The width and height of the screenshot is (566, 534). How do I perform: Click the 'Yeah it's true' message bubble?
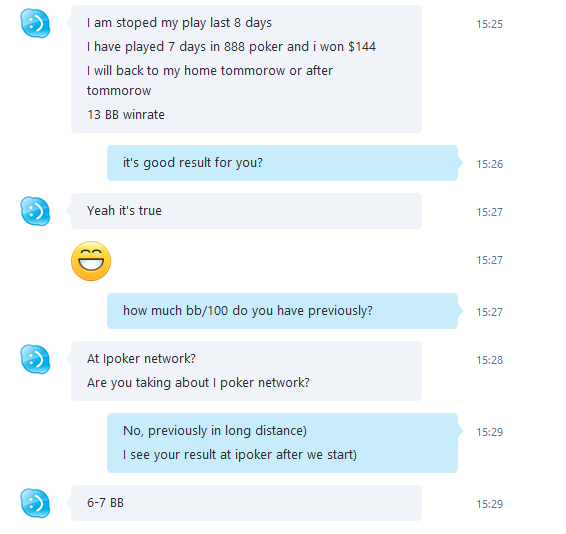pos(246,211)
